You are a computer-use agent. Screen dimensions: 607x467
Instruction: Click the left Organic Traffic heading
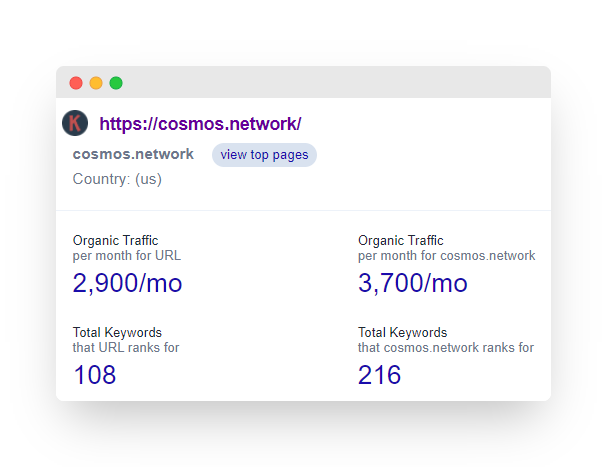click(x=115, y=240)
